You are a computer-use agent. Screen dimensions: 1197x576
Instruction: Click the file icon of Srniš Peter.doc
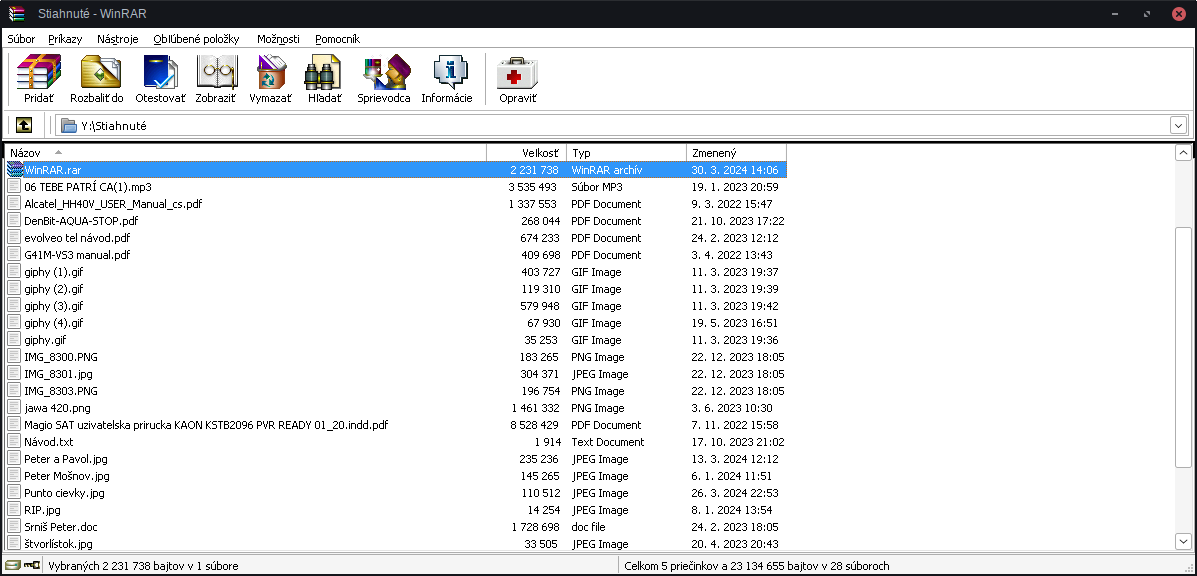(14, 527)
